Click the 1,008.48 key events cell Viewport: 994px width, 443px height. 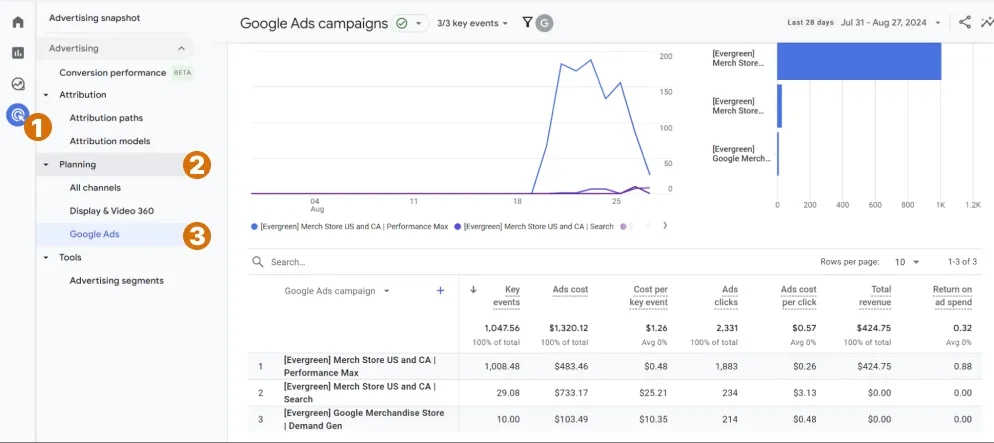[x=501, y=366]
